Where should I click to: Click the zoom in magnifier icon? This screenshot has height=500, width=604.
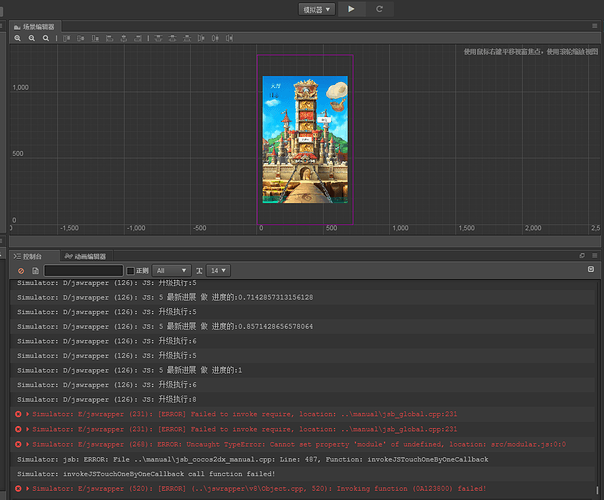coord(18,38)
